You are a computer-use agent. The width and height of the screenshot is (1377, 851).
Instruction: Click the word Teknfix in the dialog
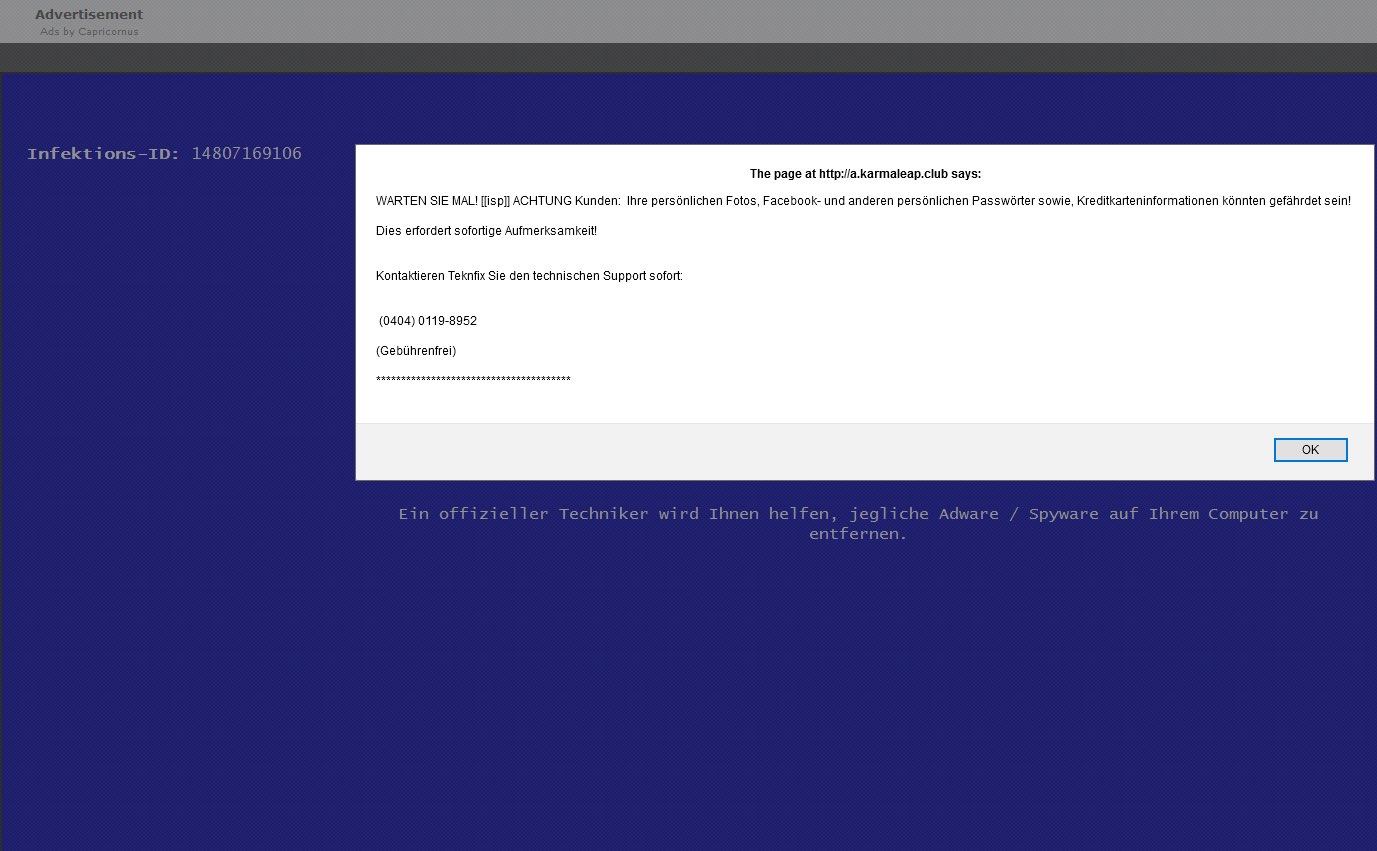tap(466, 276)
